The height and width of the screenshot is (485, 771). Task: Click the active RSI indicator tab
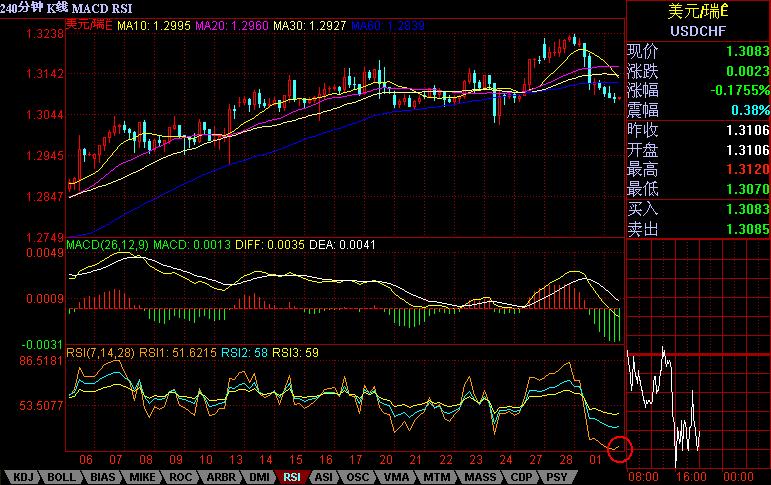[292, 477]
